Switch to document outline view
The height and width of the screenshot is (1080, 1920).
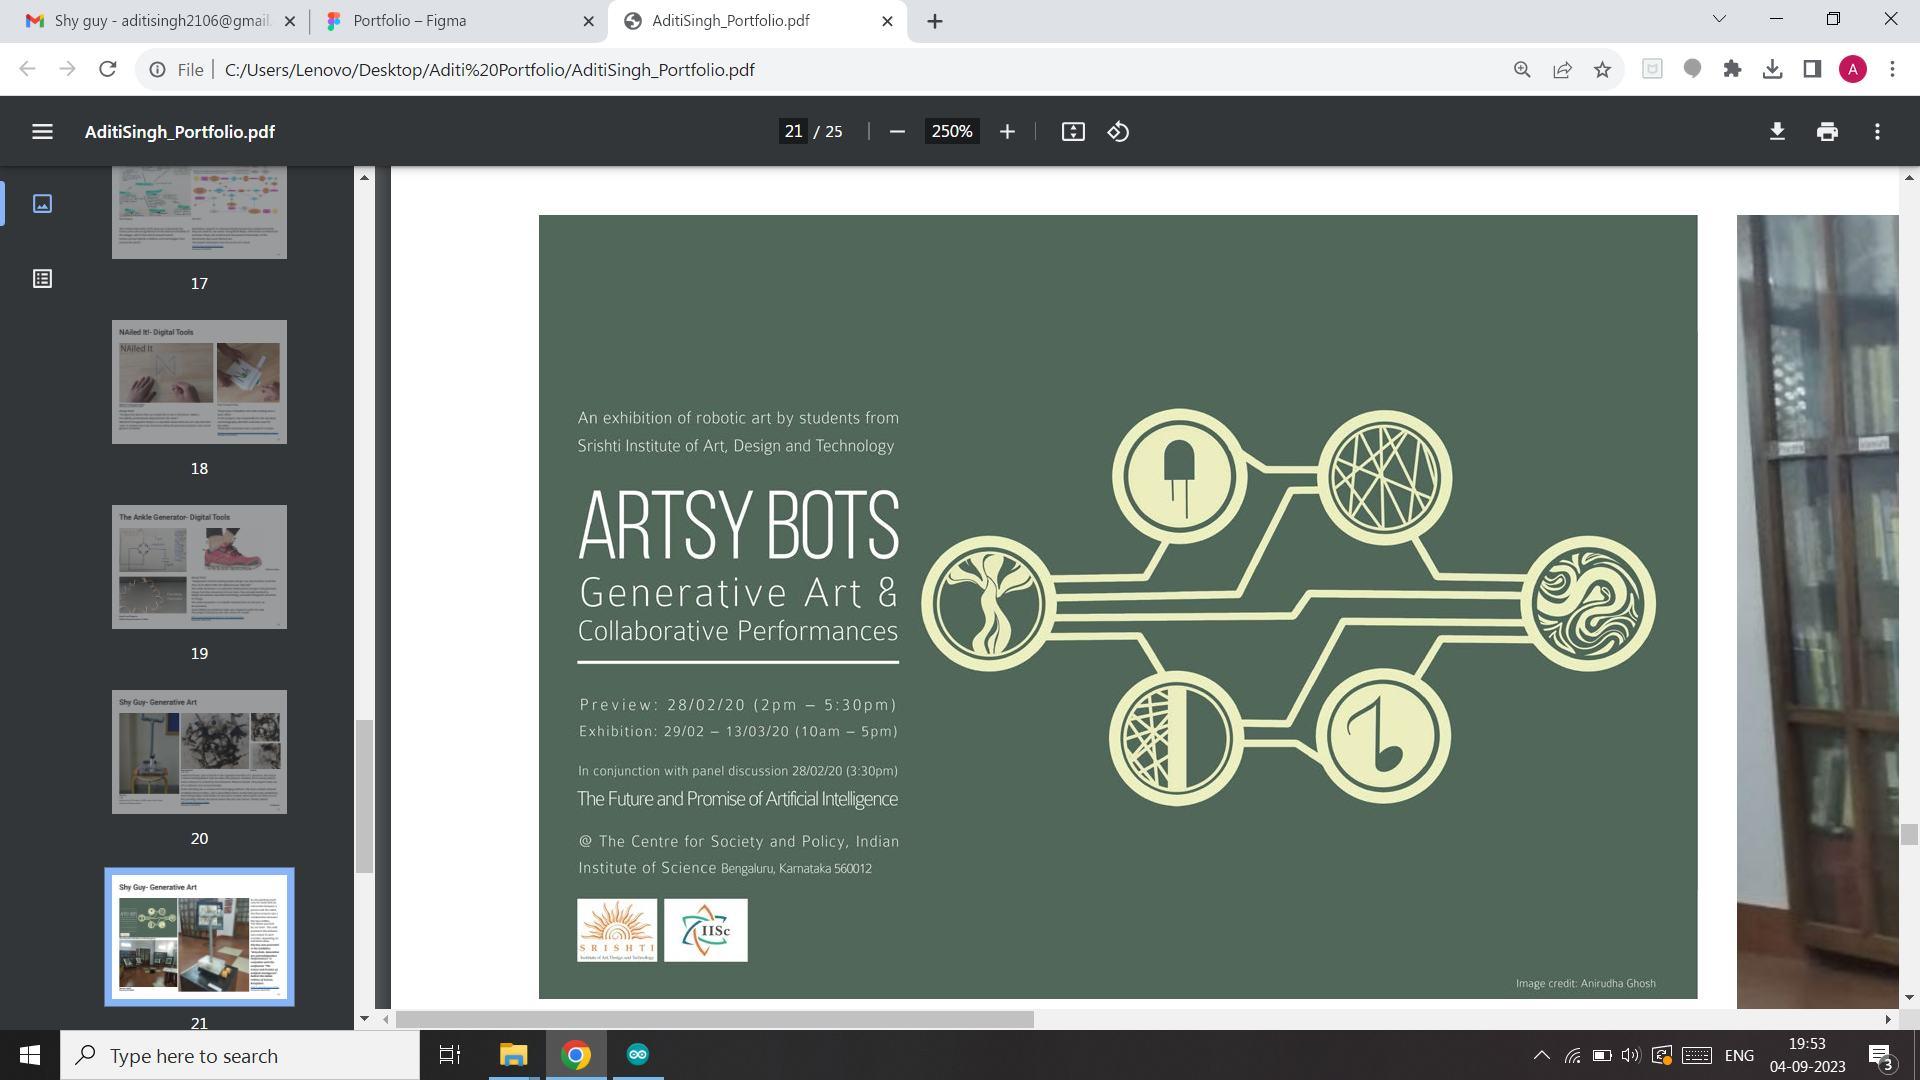(x=42, y=279)
